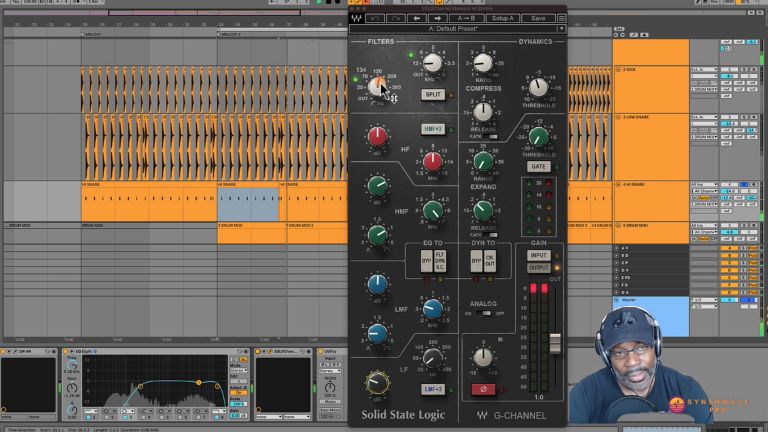Viewport: 768px width, 432px height.
Task: Click the blue LMF frequency knob
Action: point(432,309)
